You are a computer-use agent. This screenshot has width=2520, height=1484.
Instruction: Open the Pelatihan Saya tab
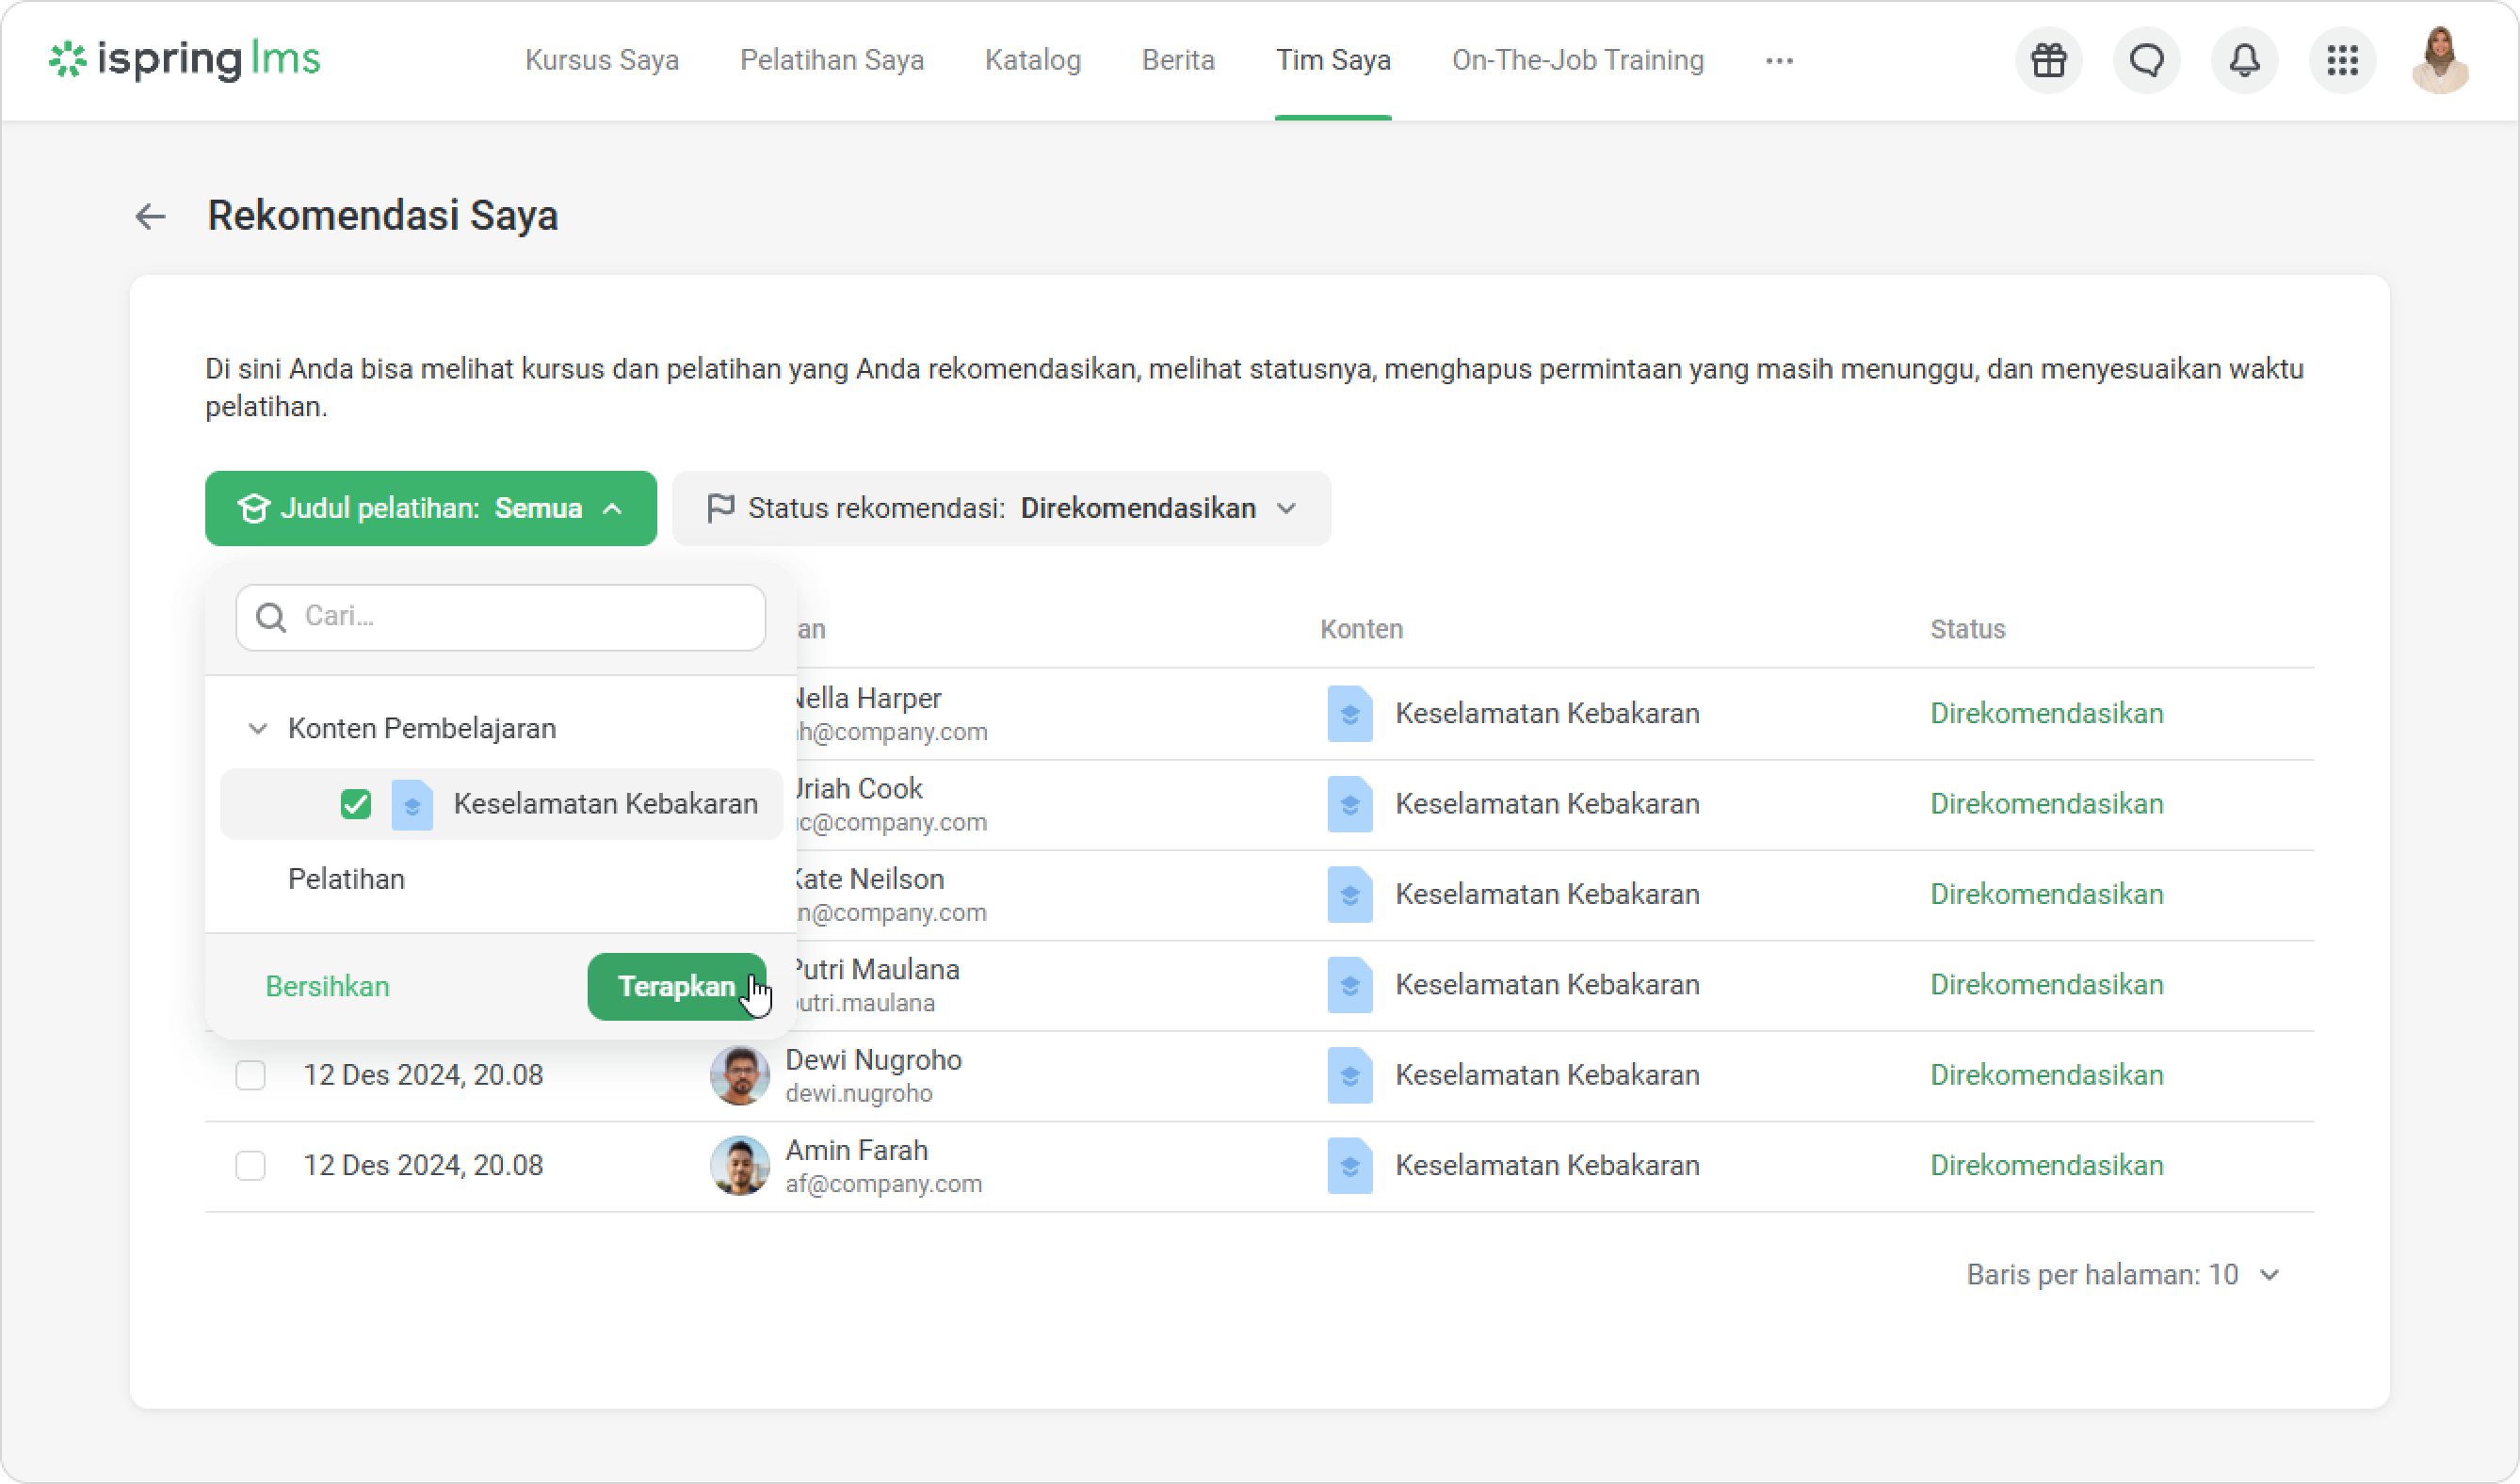coord(831,60)
